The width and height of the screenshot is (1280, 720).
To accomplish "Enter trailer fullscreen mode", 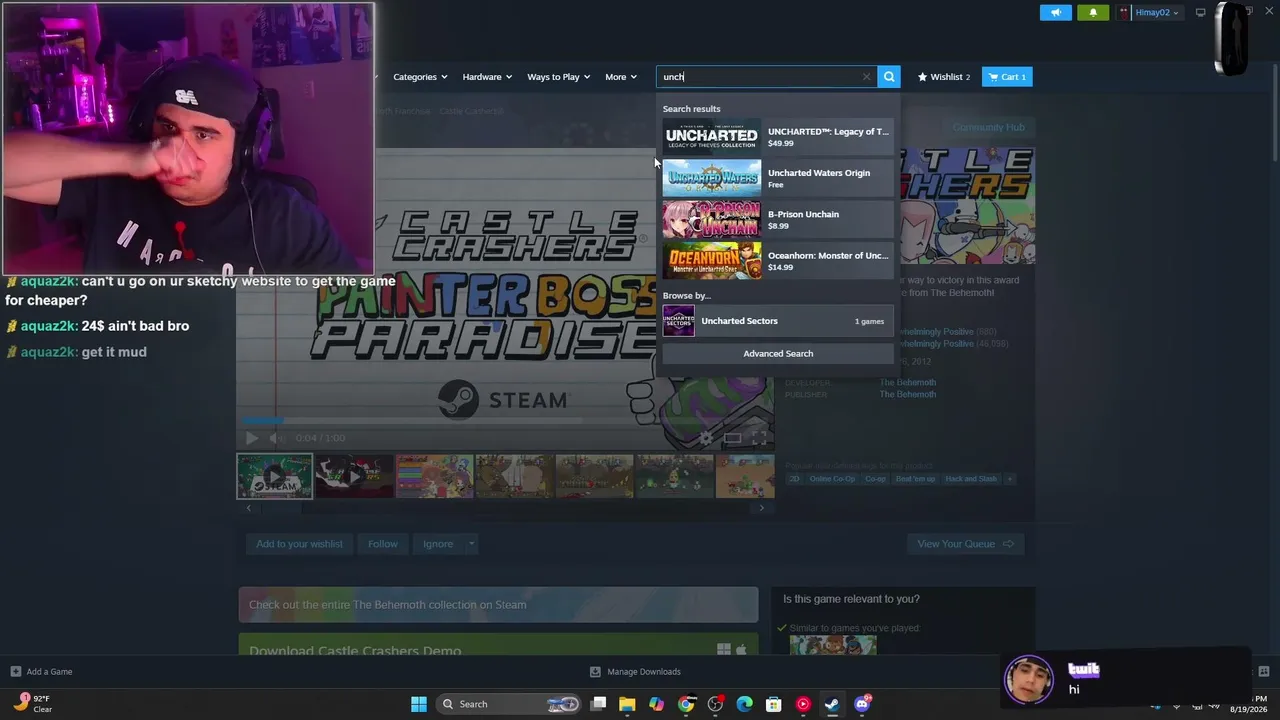I will [759, 438].
